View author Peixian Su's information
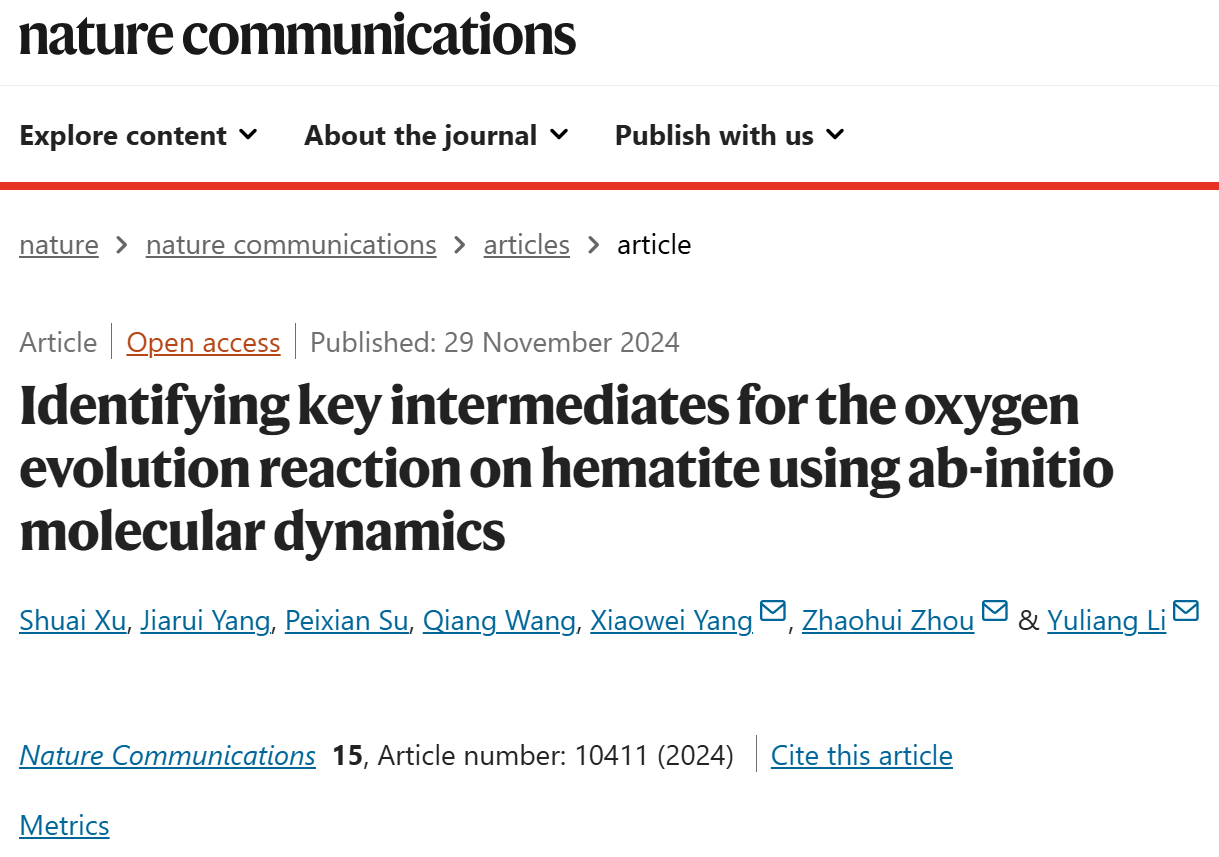This screenshot has width=1219, height=857. pyautogui.click(x=347, y=621)
